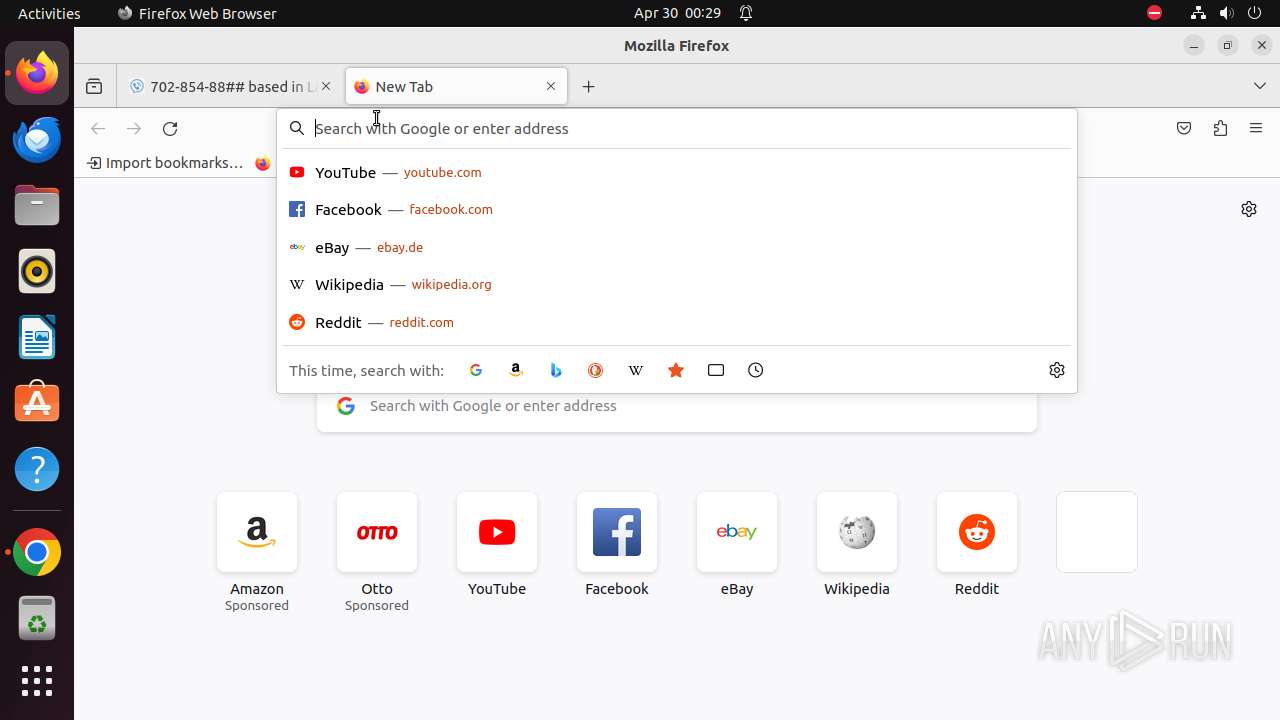Viewport: 1280px width, 720px height.
Task: Choose the Facebook suggestion
Action: point(677,210)
